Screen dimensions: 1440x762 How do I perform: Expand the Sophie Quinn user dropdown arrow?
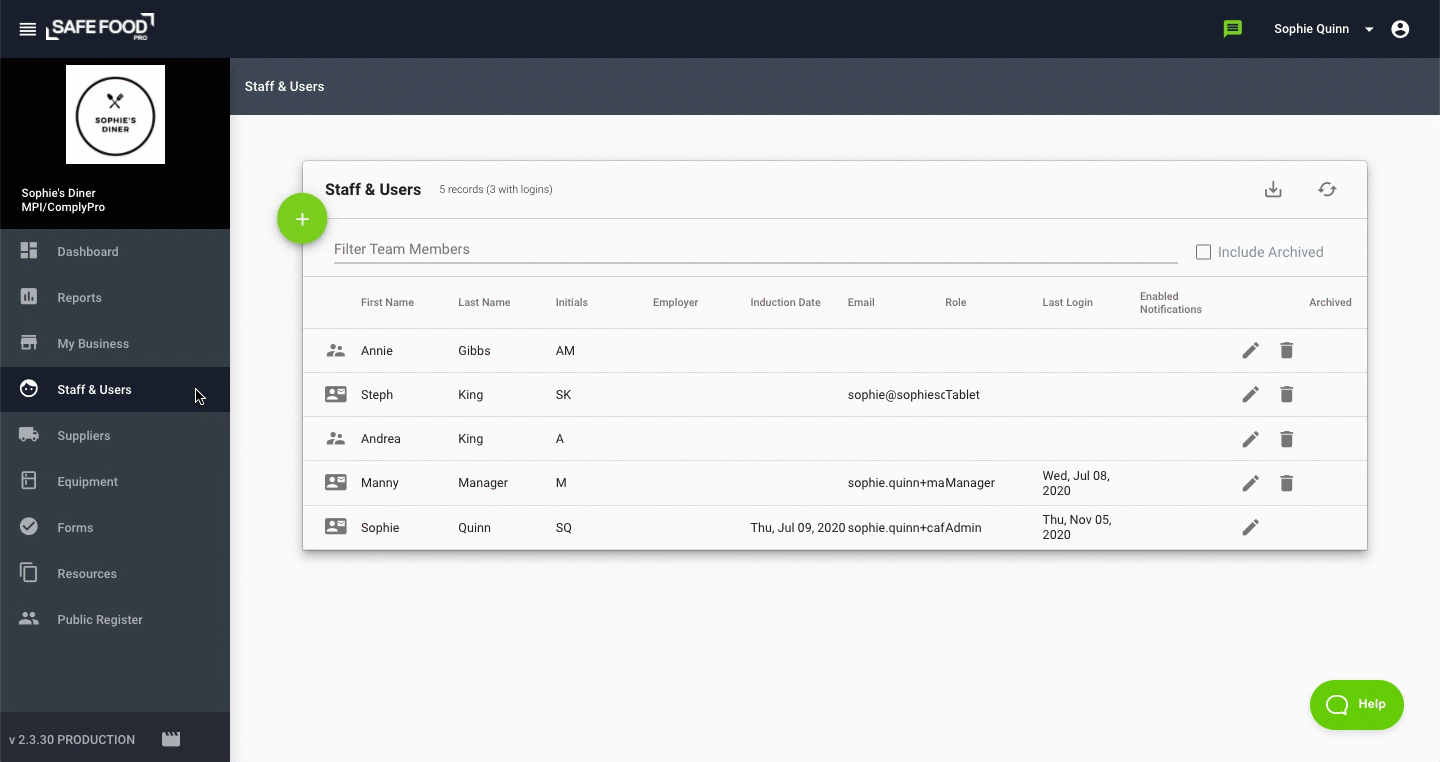tap(1369, 29)
